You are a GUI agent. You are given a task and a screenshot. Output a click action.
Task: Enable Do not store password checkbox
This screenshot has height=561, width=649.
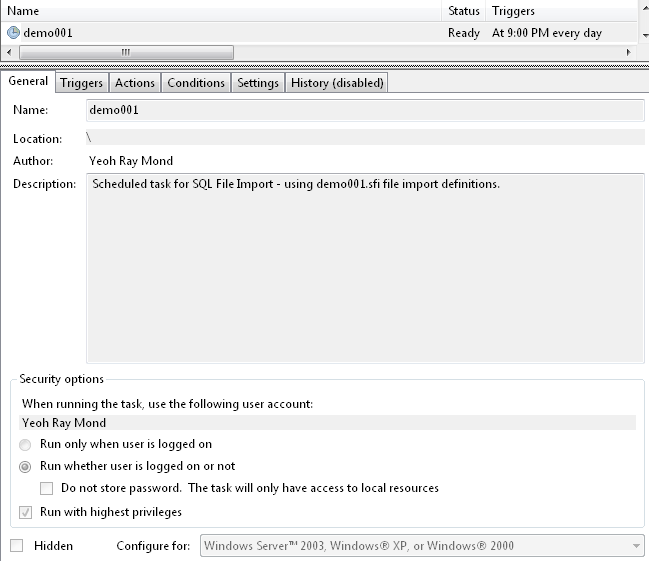(47, 488)
